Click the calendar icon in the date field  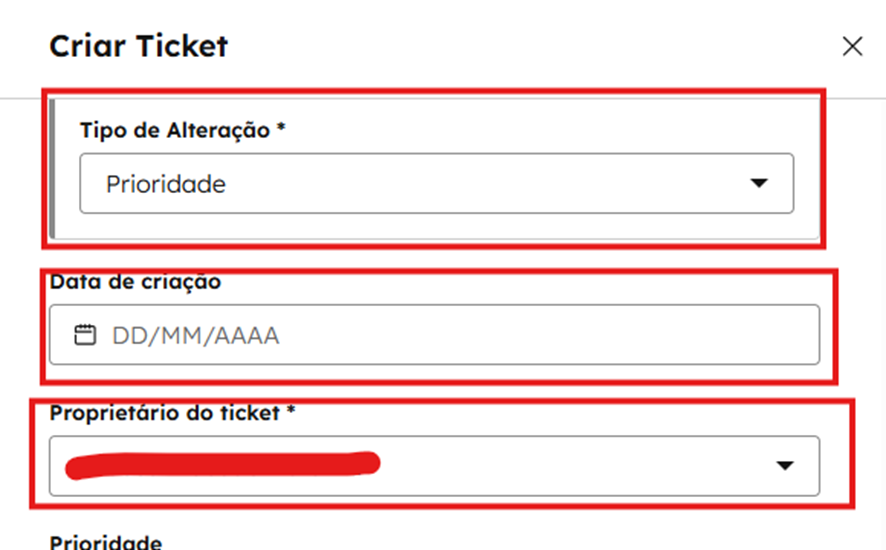85,335
